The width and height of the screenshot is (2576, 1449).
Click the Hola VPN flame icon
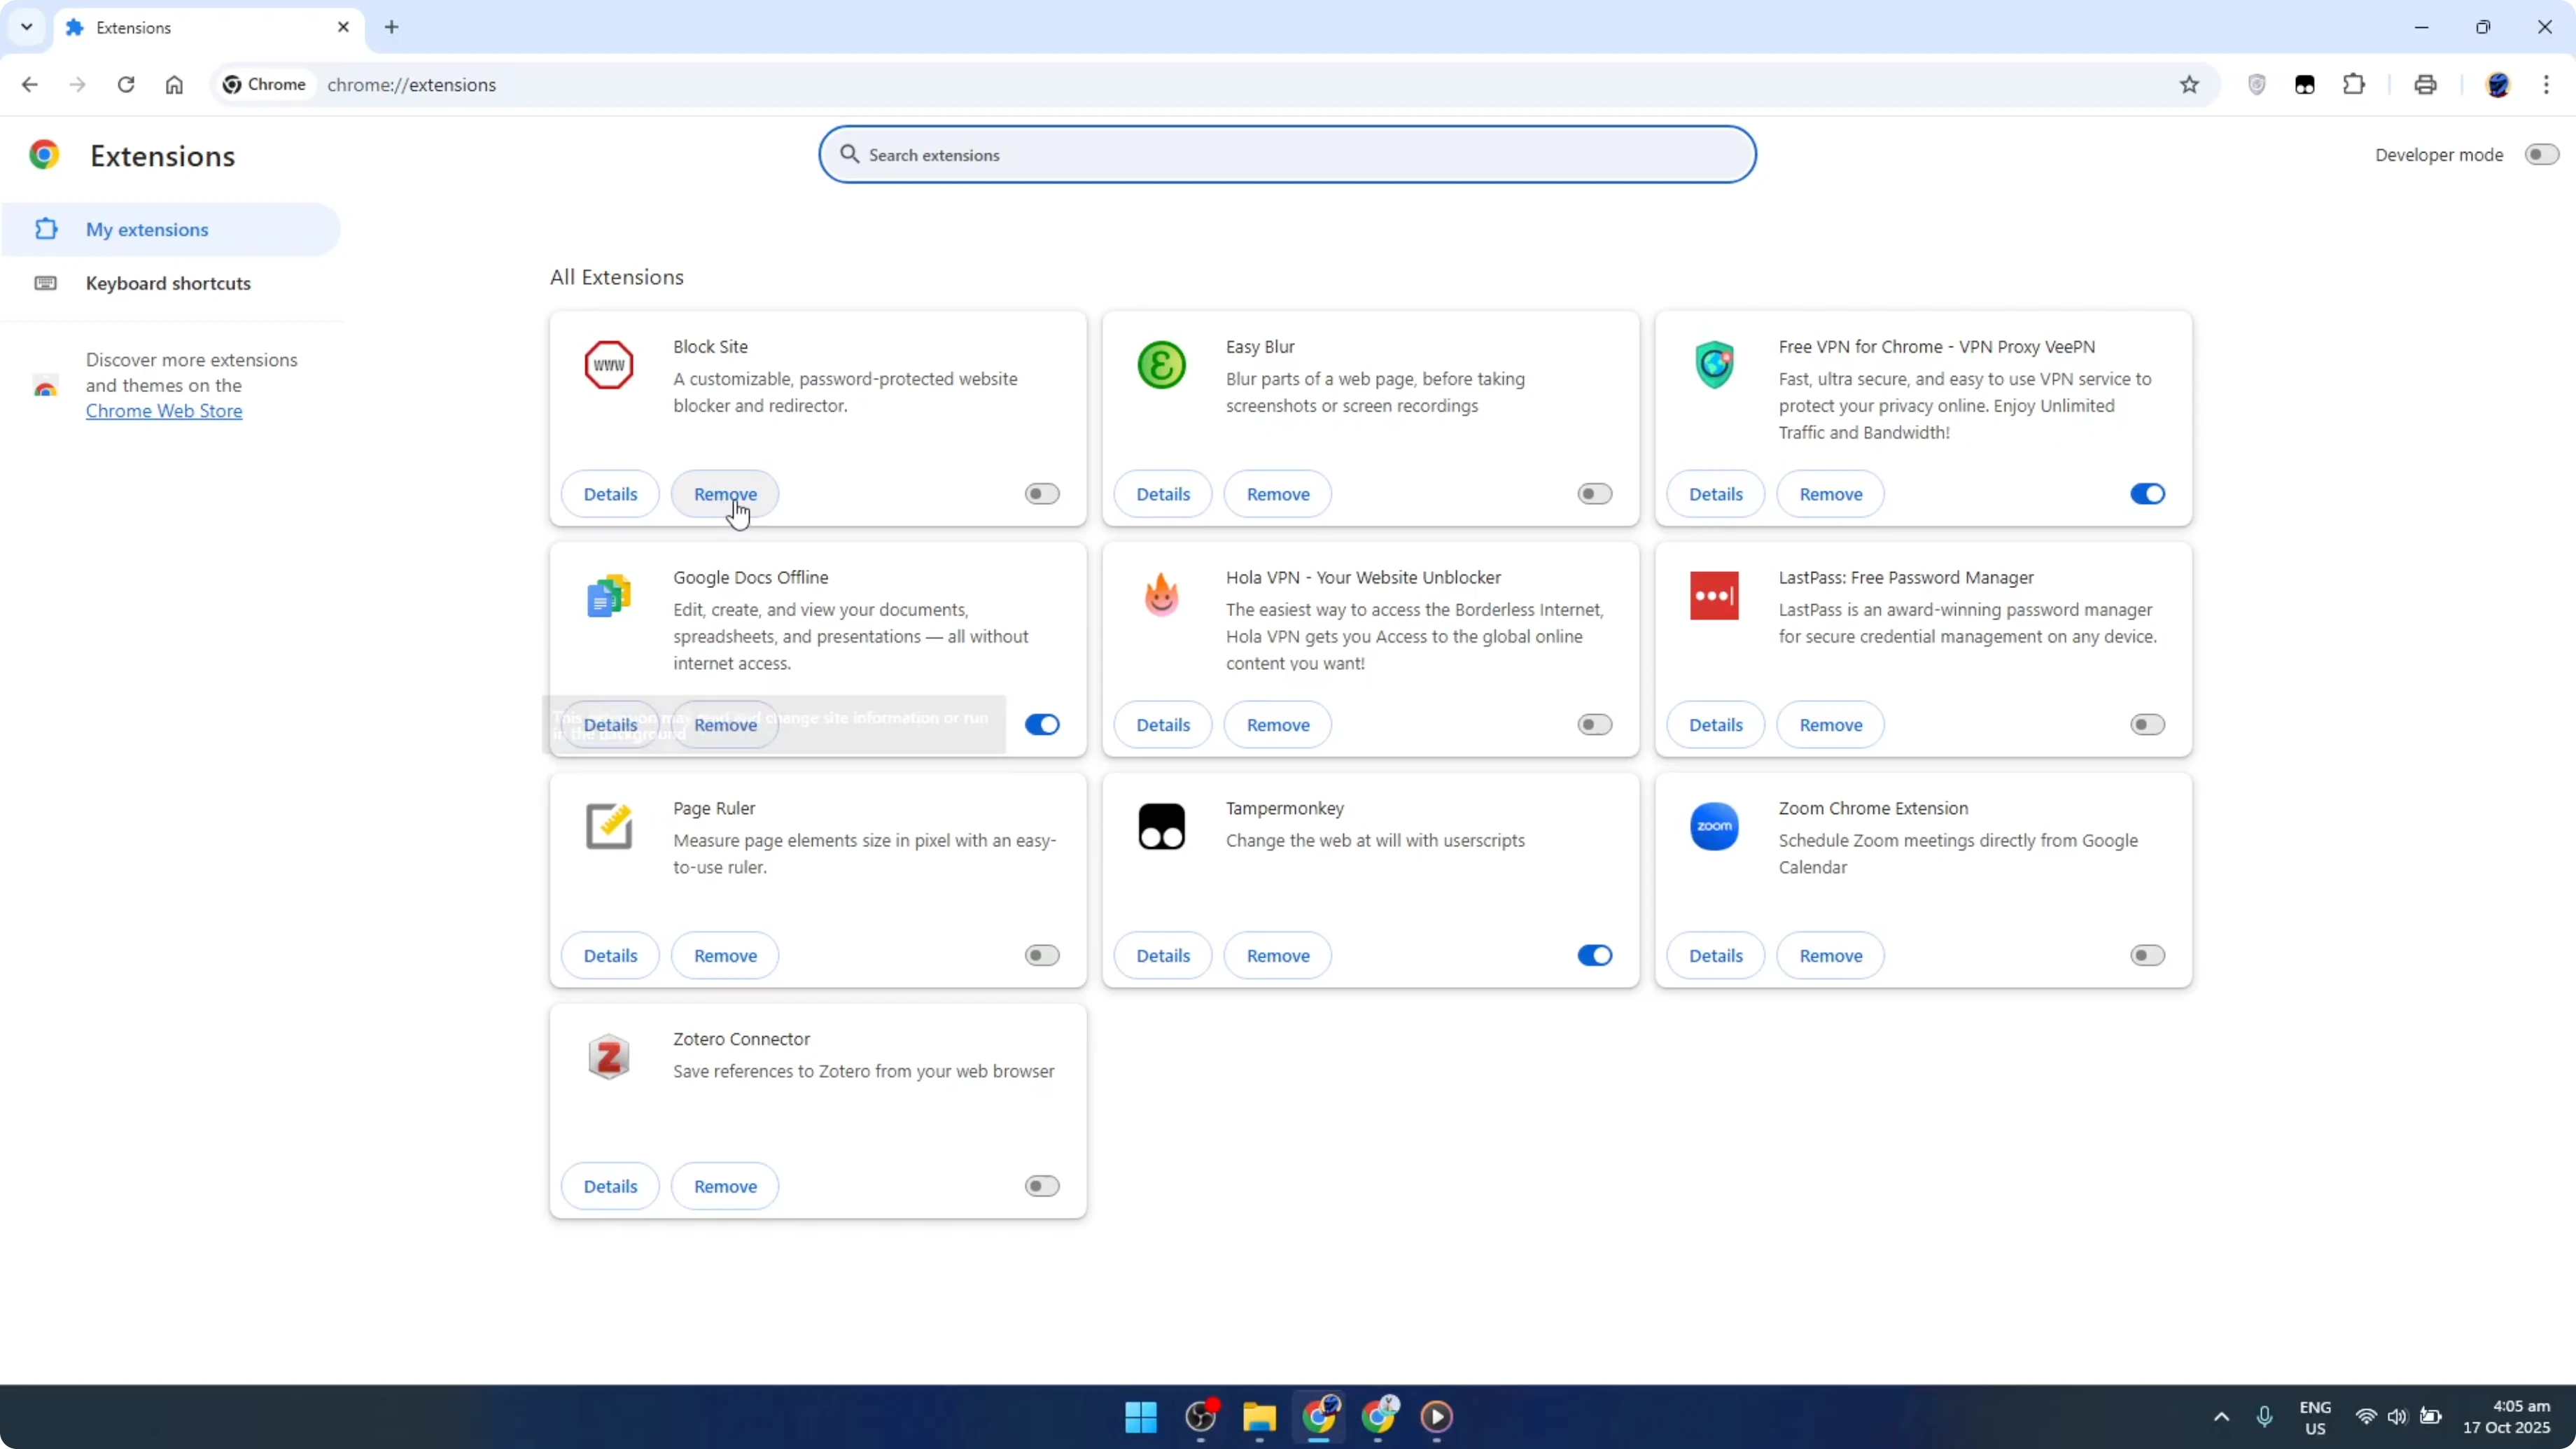click(x=1161, y=596)
